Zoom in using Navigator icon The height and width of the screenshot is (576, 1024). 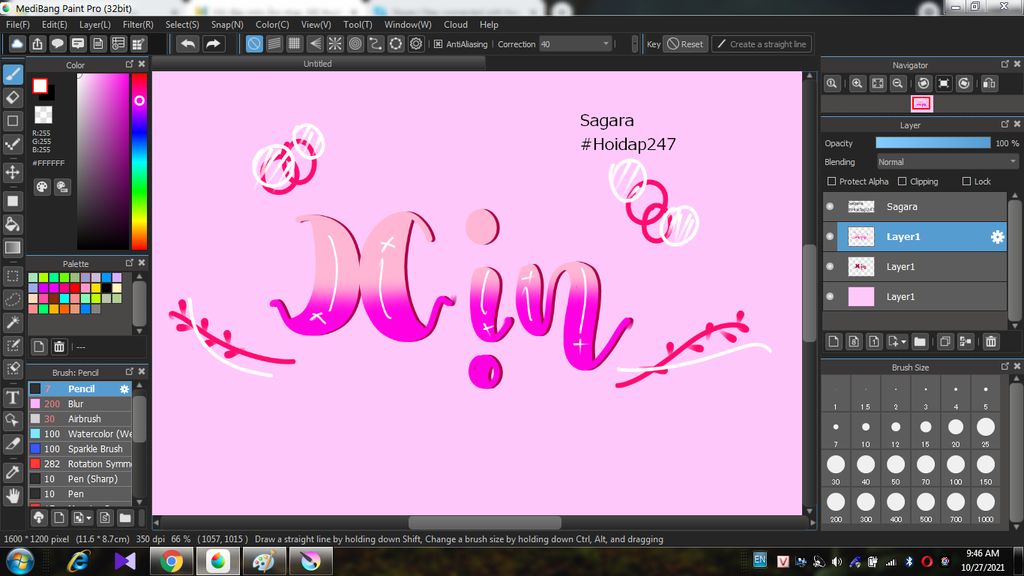click(x=857, y=84)
